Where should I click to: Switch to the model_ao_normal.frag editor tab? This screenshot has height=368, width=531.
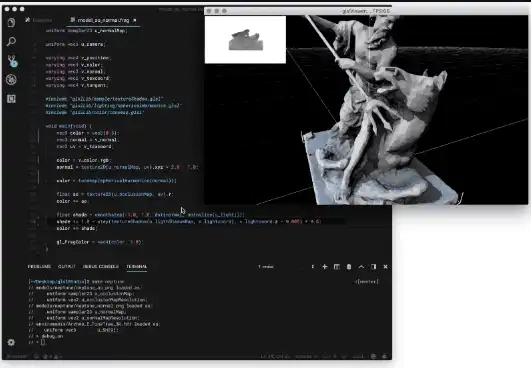point(103,20)
